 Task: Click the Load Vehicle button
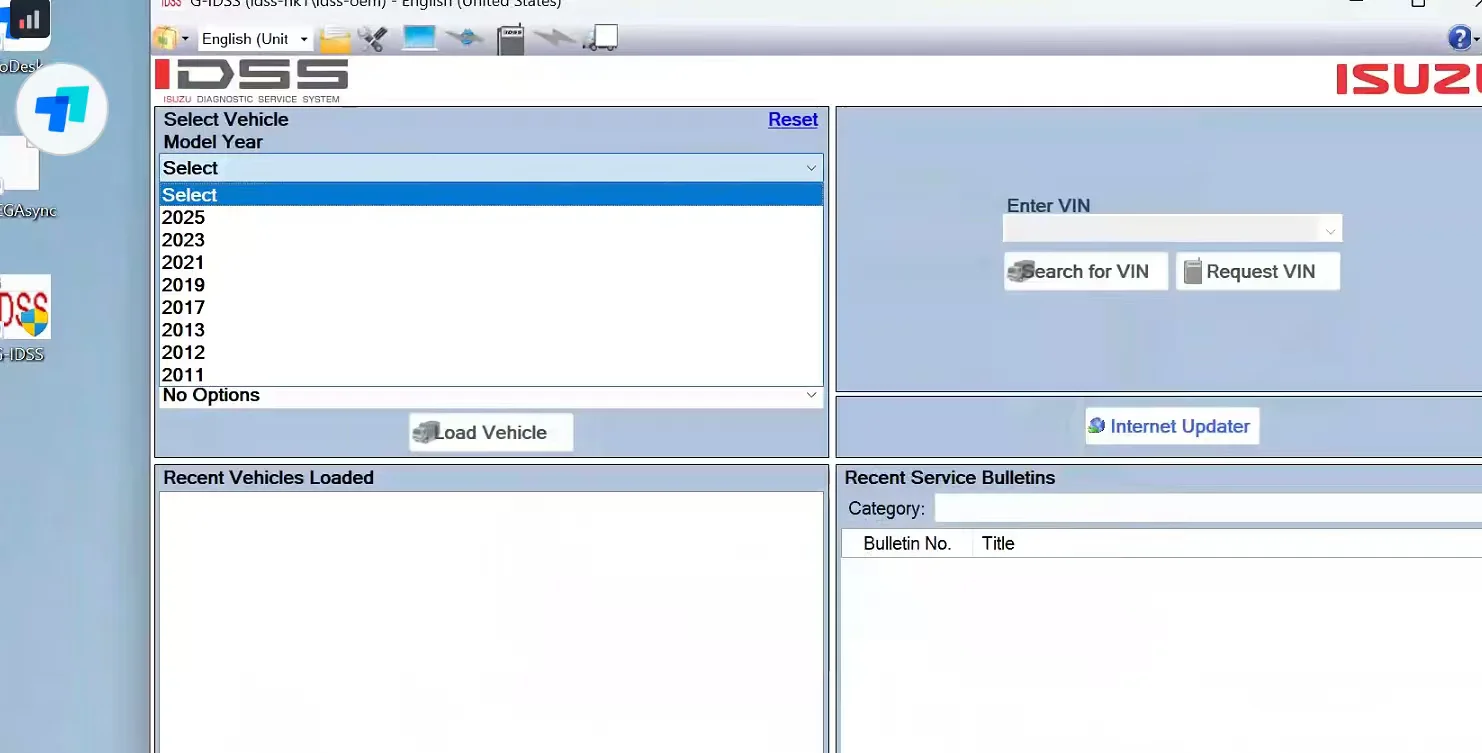pyautogui.click(x=491, y=432)
